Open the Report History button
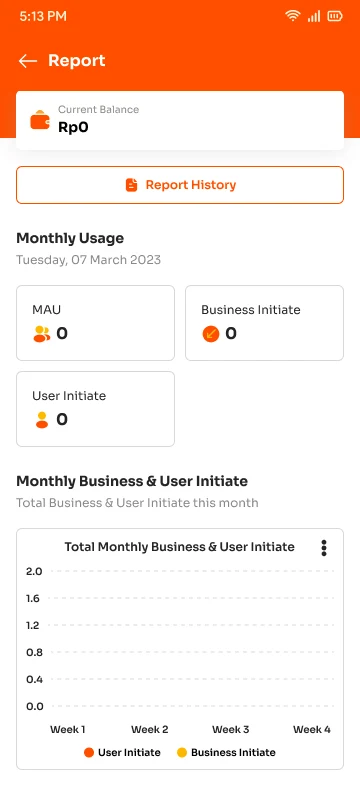 coord(180,185)
